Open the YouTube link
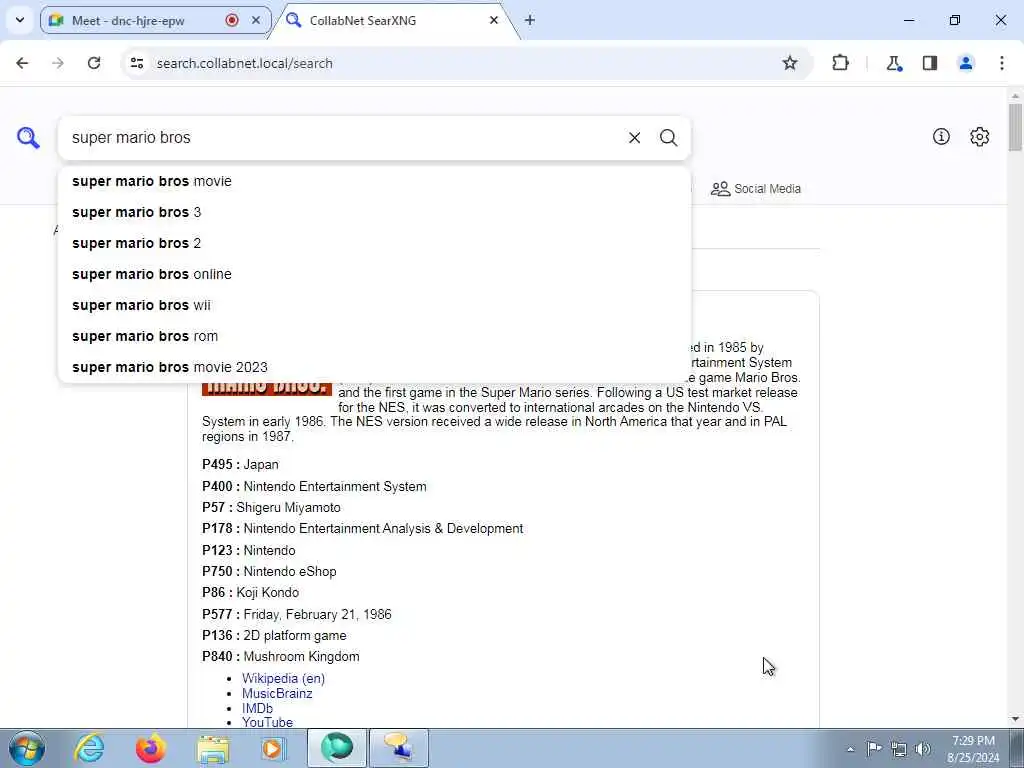 tap(267, 722)
